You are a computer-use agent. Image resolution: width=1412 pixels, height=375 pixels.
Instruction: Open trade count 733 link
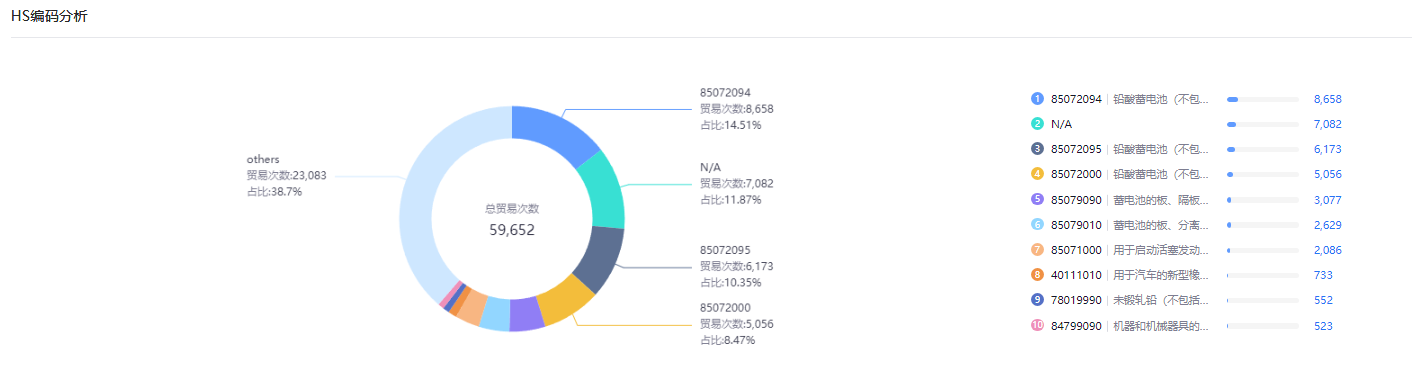click(1323, 274)
